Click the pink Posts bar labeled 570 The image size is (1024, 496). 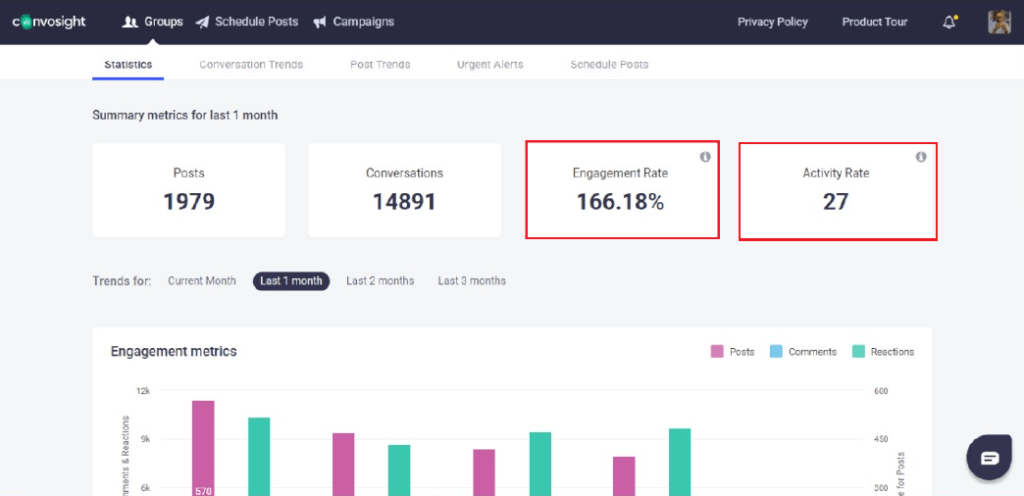203,448
